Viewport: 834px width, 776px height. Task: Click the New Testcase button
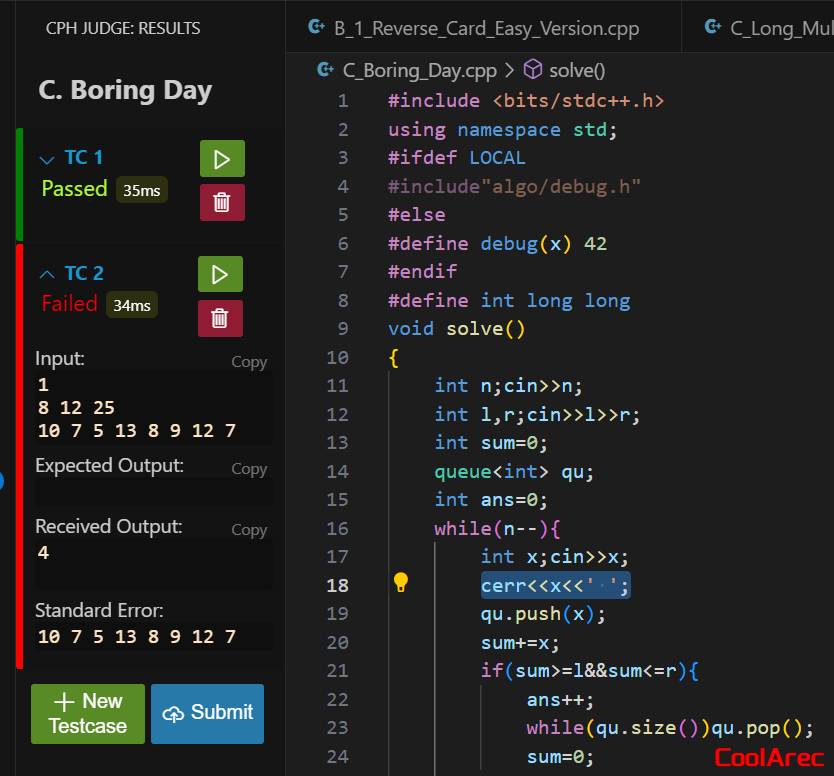(88, 713)
